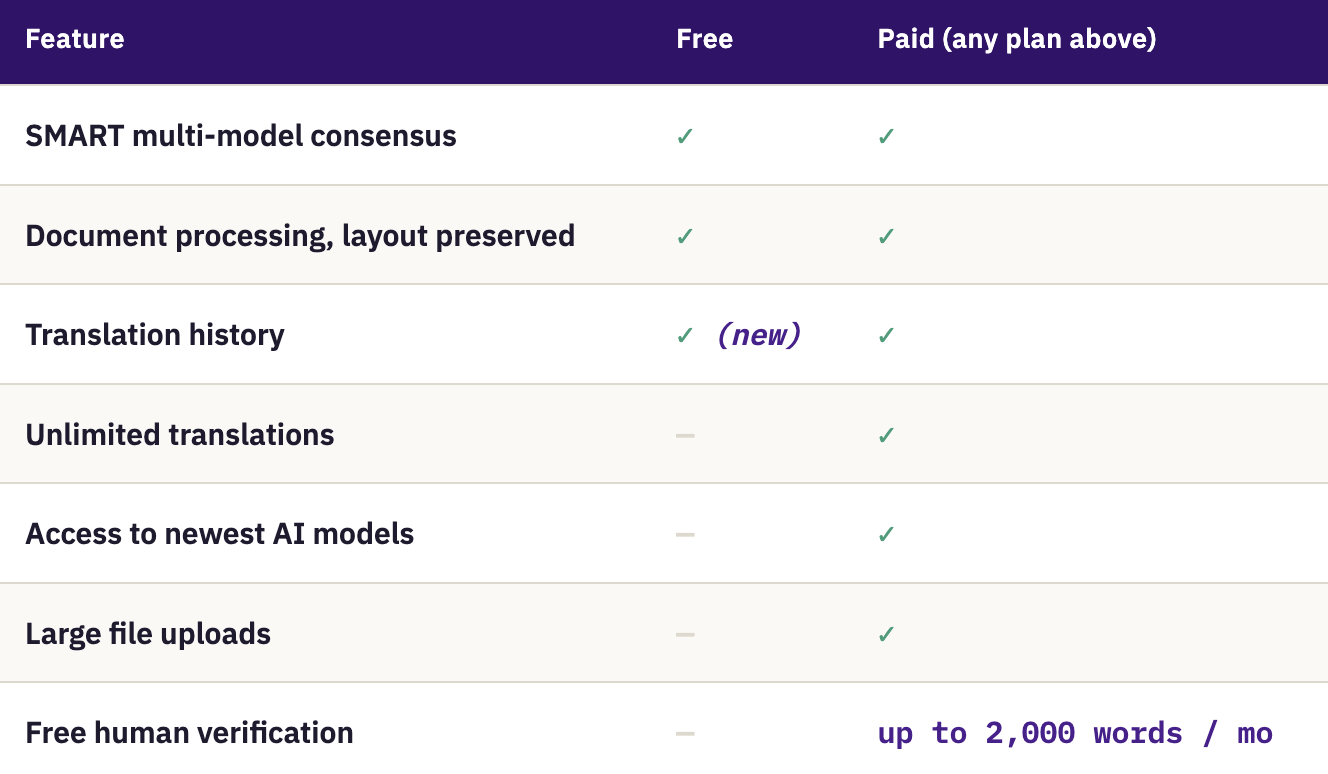The image size is (1328, 774).
Task: Click Free dash for Free human verification
Action: click(685, 733)
